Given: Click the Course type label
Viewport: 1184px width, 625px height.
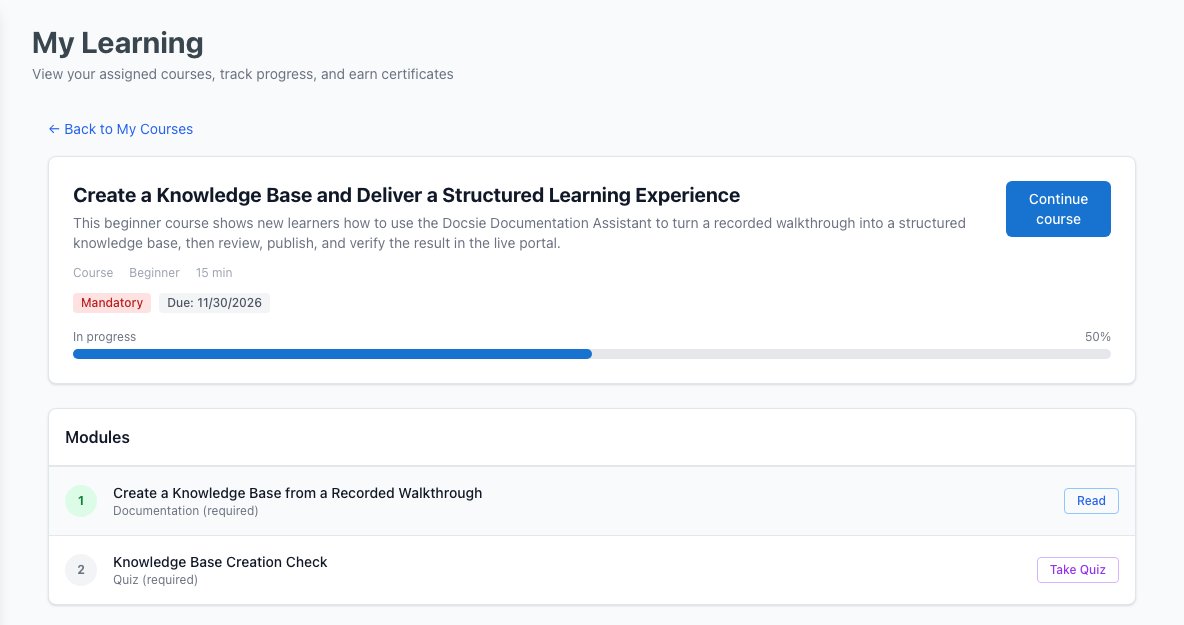Looking at the screenshot, I should point(93,272).
